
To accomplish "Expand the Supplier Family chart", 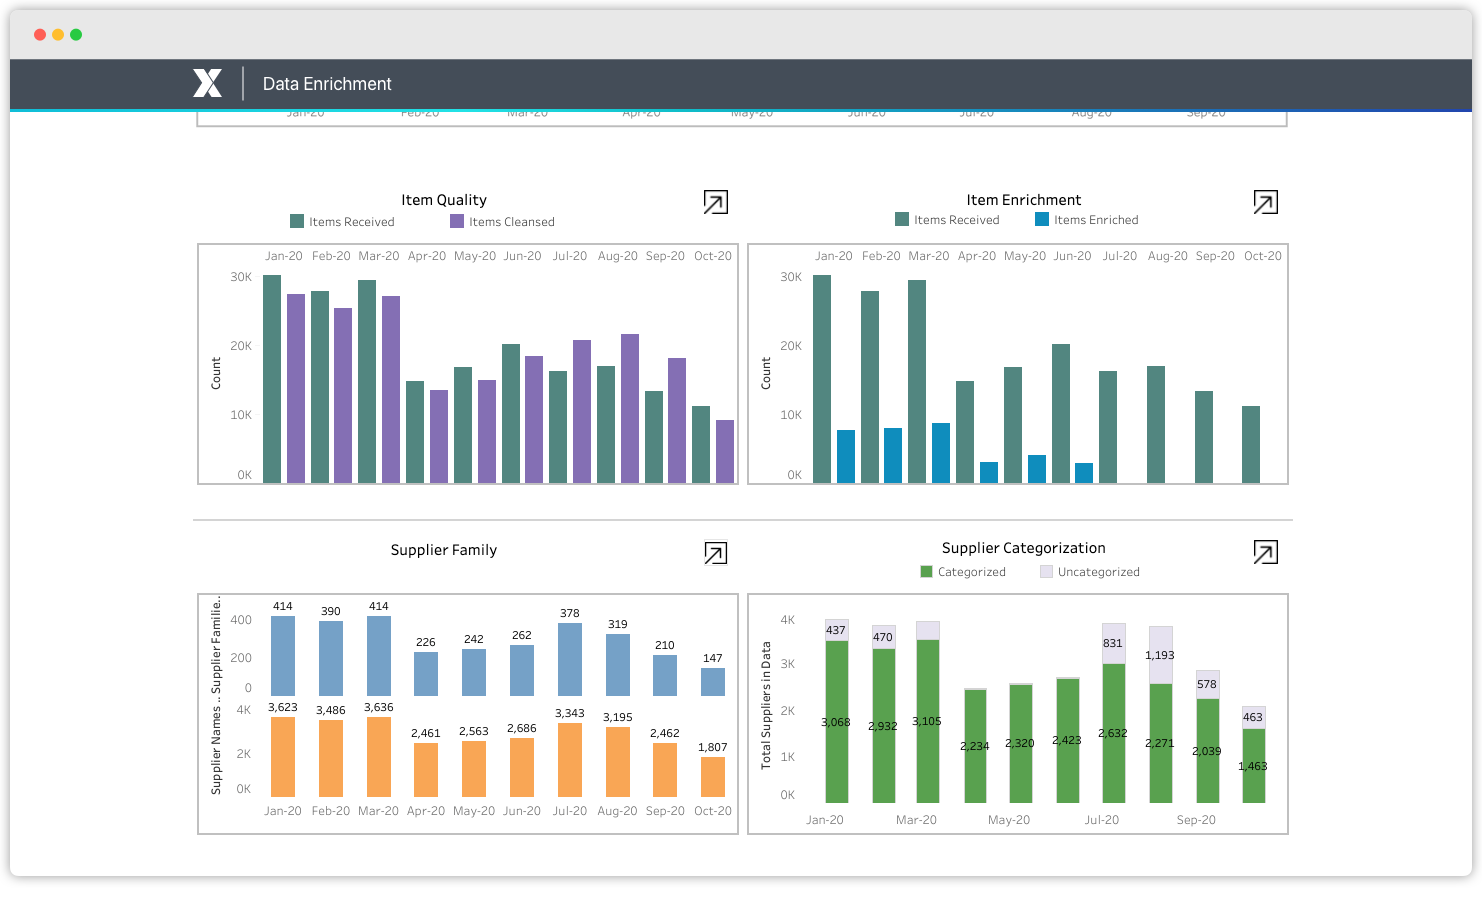I will pyautogui.click(x=716, y=553).
